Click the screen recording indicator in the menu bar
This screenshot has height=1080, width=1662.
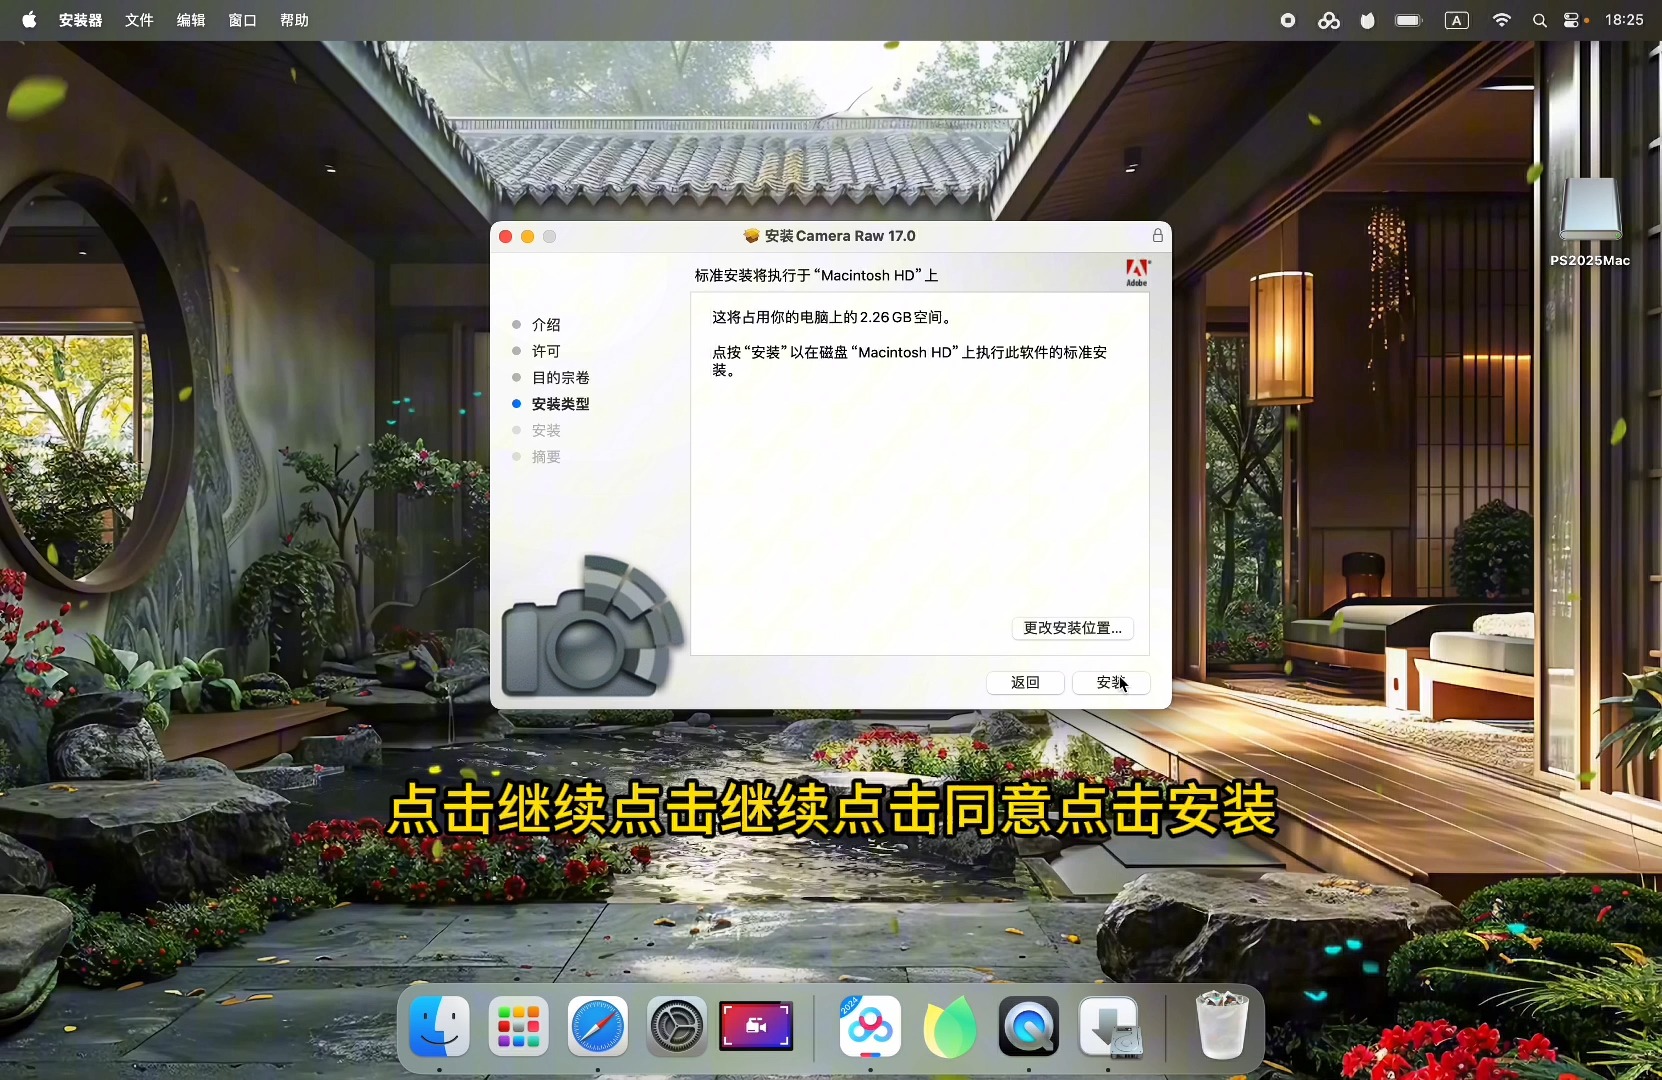pyautogui.click(x=1288, y=20)
